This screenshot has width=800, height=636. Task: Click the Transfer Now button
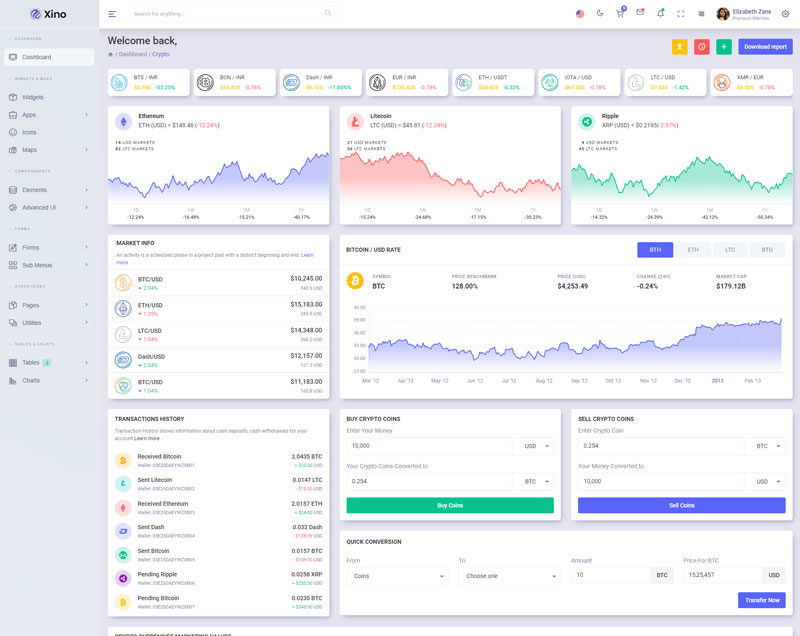[x=764, y=600]
